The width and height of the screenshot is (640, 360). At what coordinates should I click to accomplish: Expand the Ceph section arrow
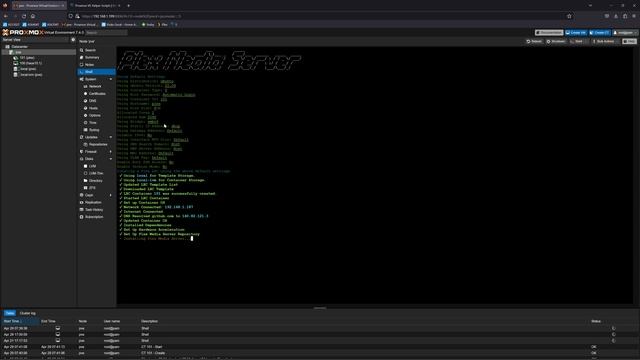pos(111,195)
